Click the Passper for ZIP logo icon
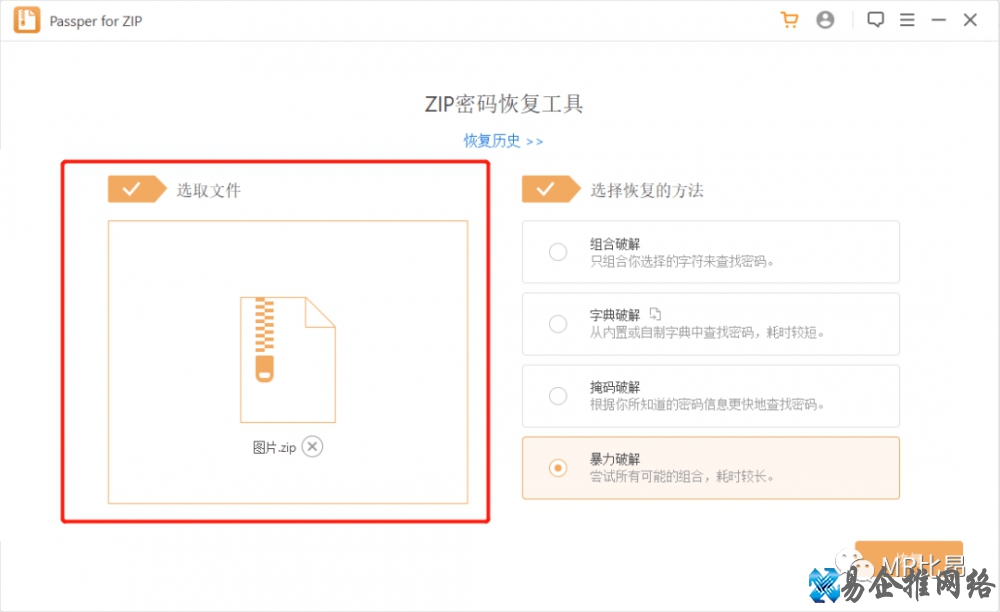Viewport: 1000px width, 612px height. tap(26, 20)
